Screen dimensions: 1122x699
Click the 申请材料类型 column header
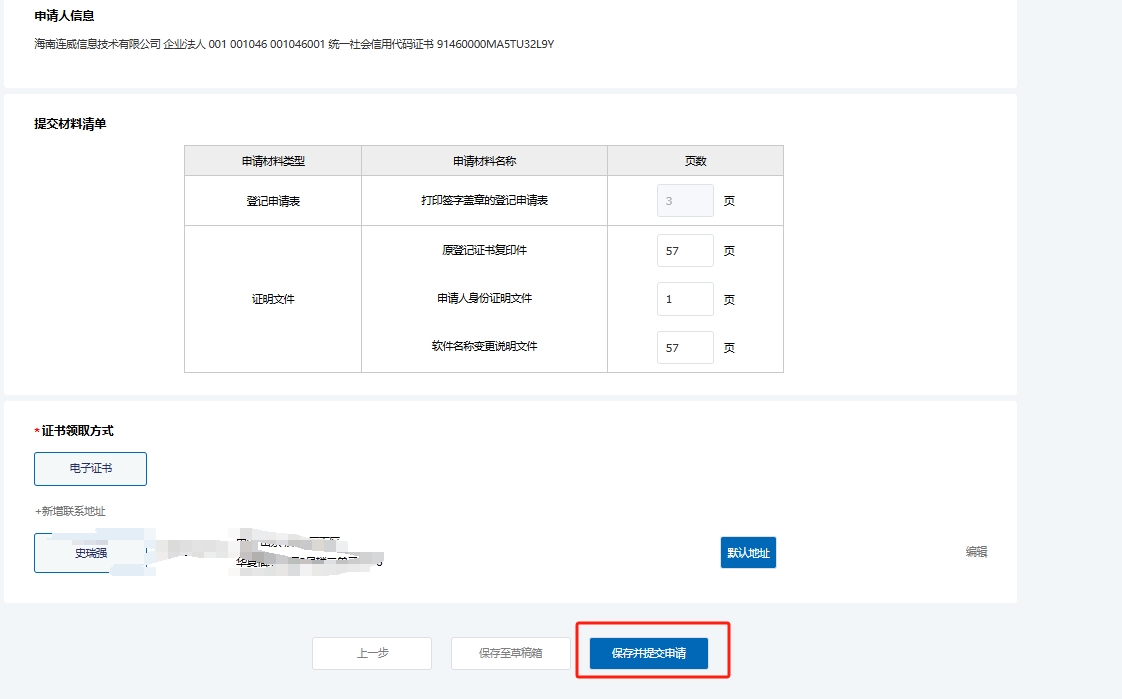tap(273, 161)
